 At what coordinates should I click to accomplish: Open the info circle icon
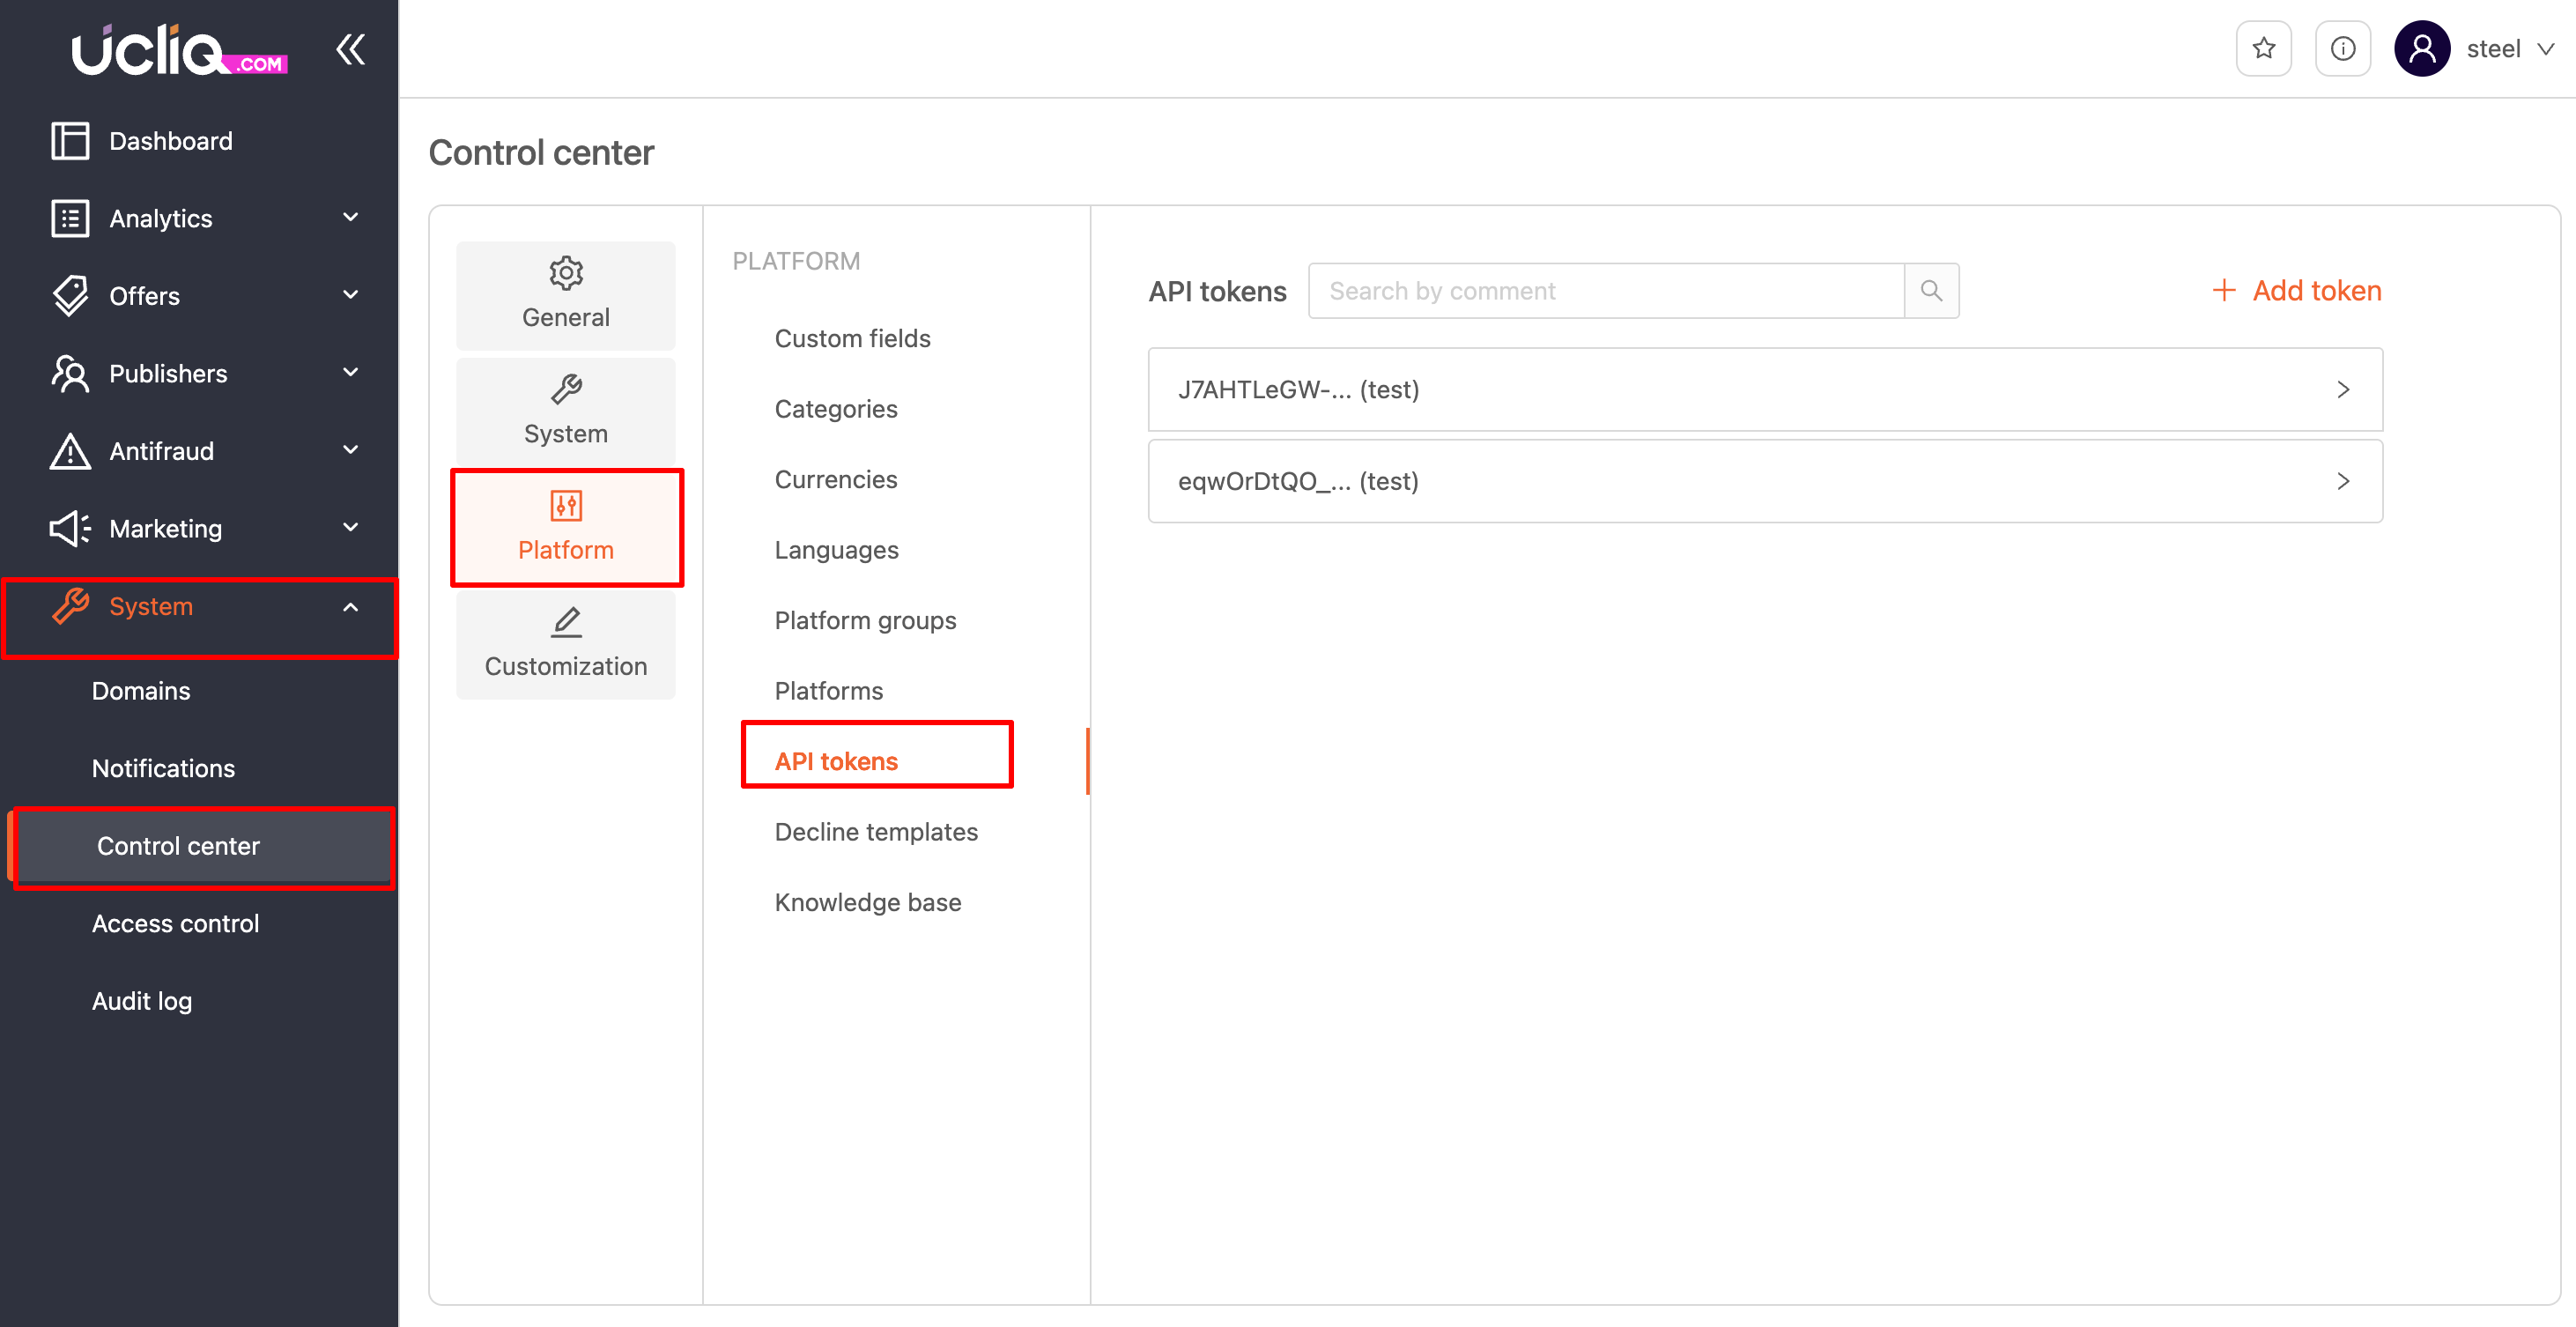pyautogui.click(x=2342, y=49)
